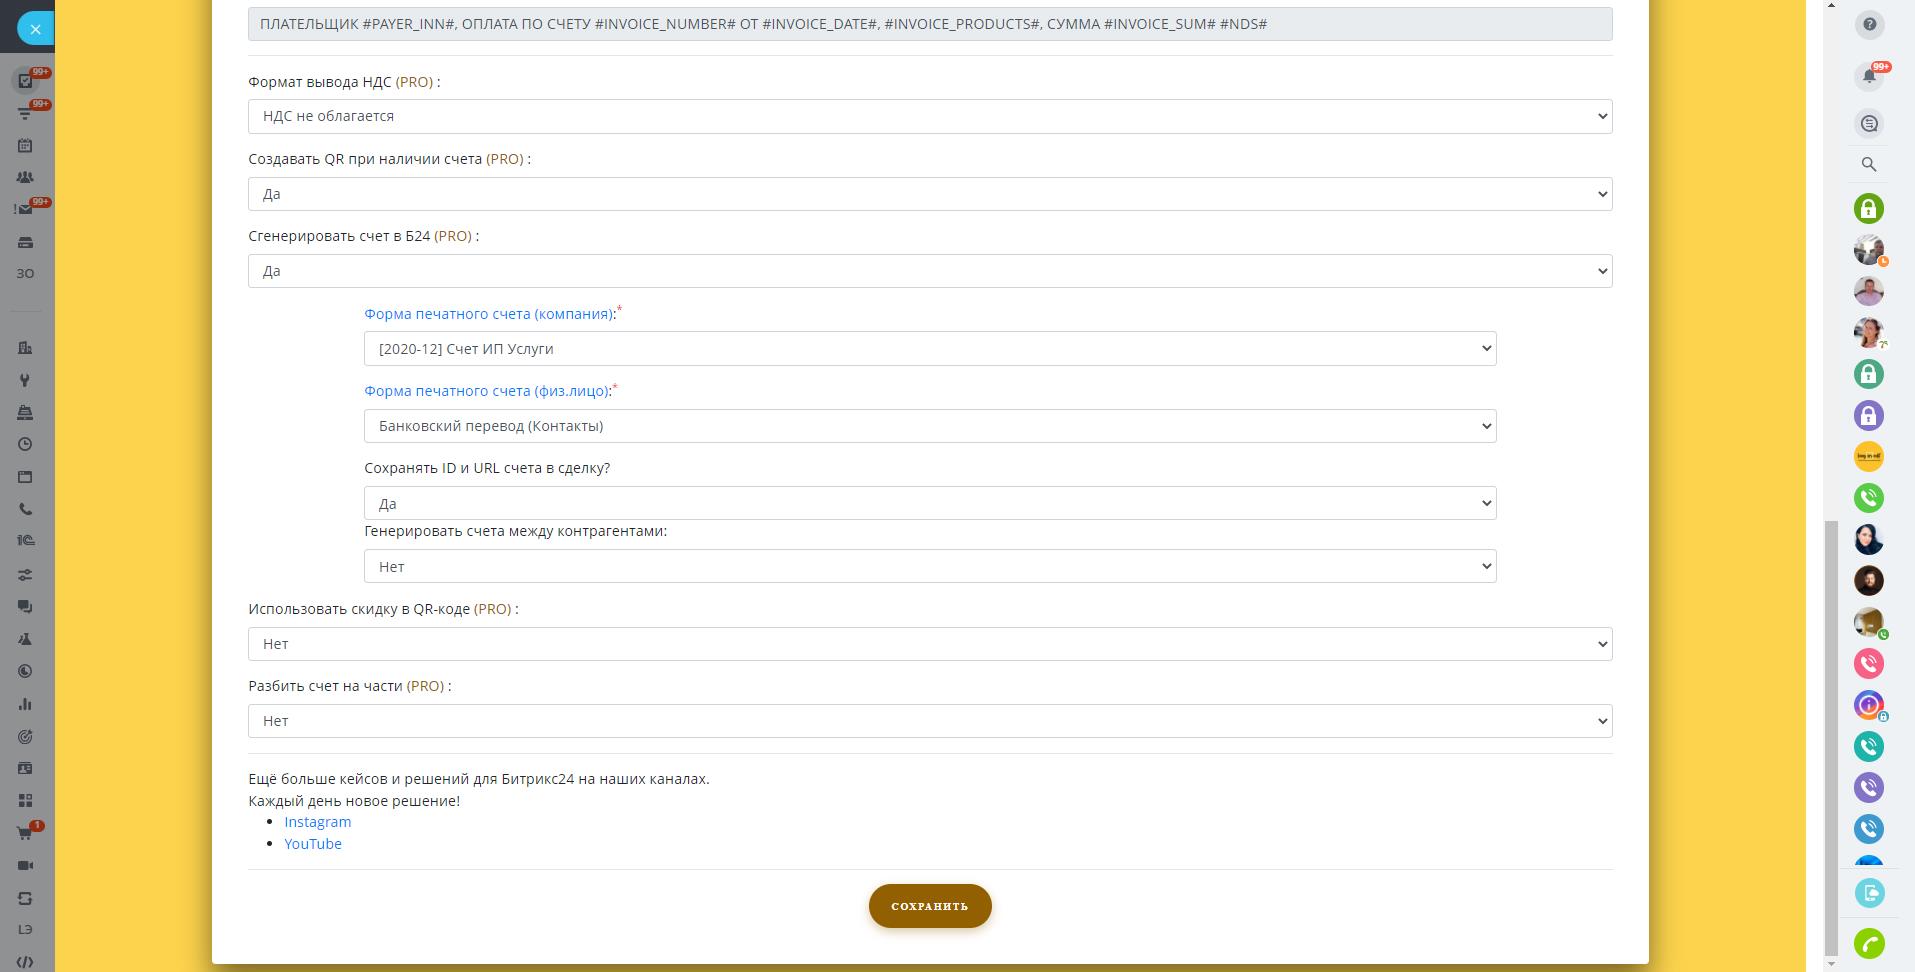
Task: Open the wrench tool icon in left sidebar
Action: coord(25,380)
